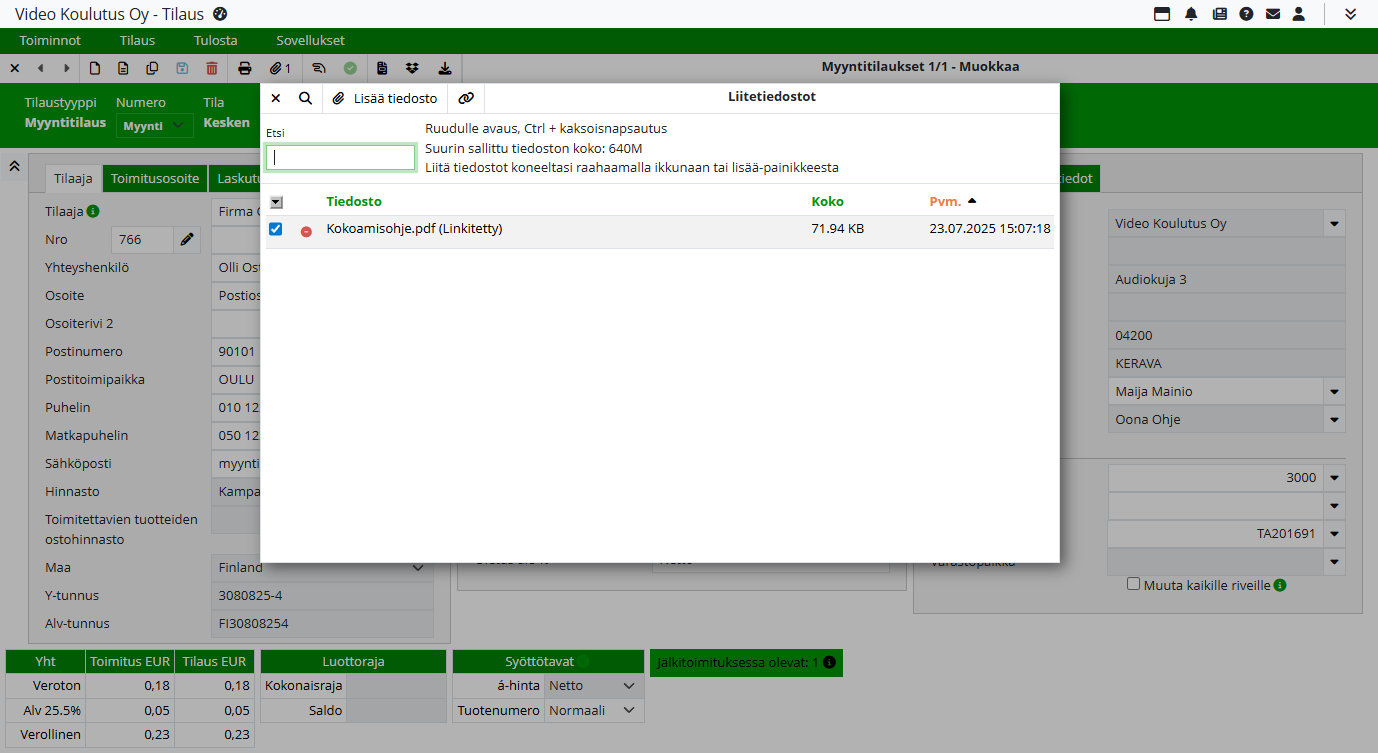Open dropdown next to Maija Mainio

[1334, 392]
